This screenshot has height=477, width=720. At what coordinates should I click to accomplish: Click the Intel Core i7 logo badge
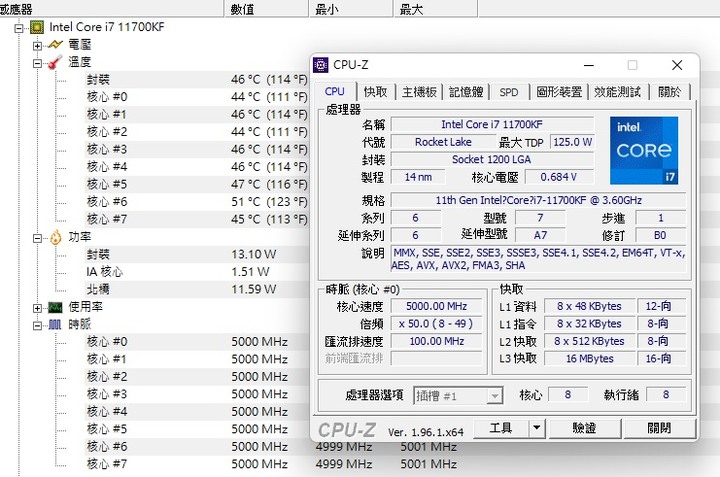click(644, 150)
